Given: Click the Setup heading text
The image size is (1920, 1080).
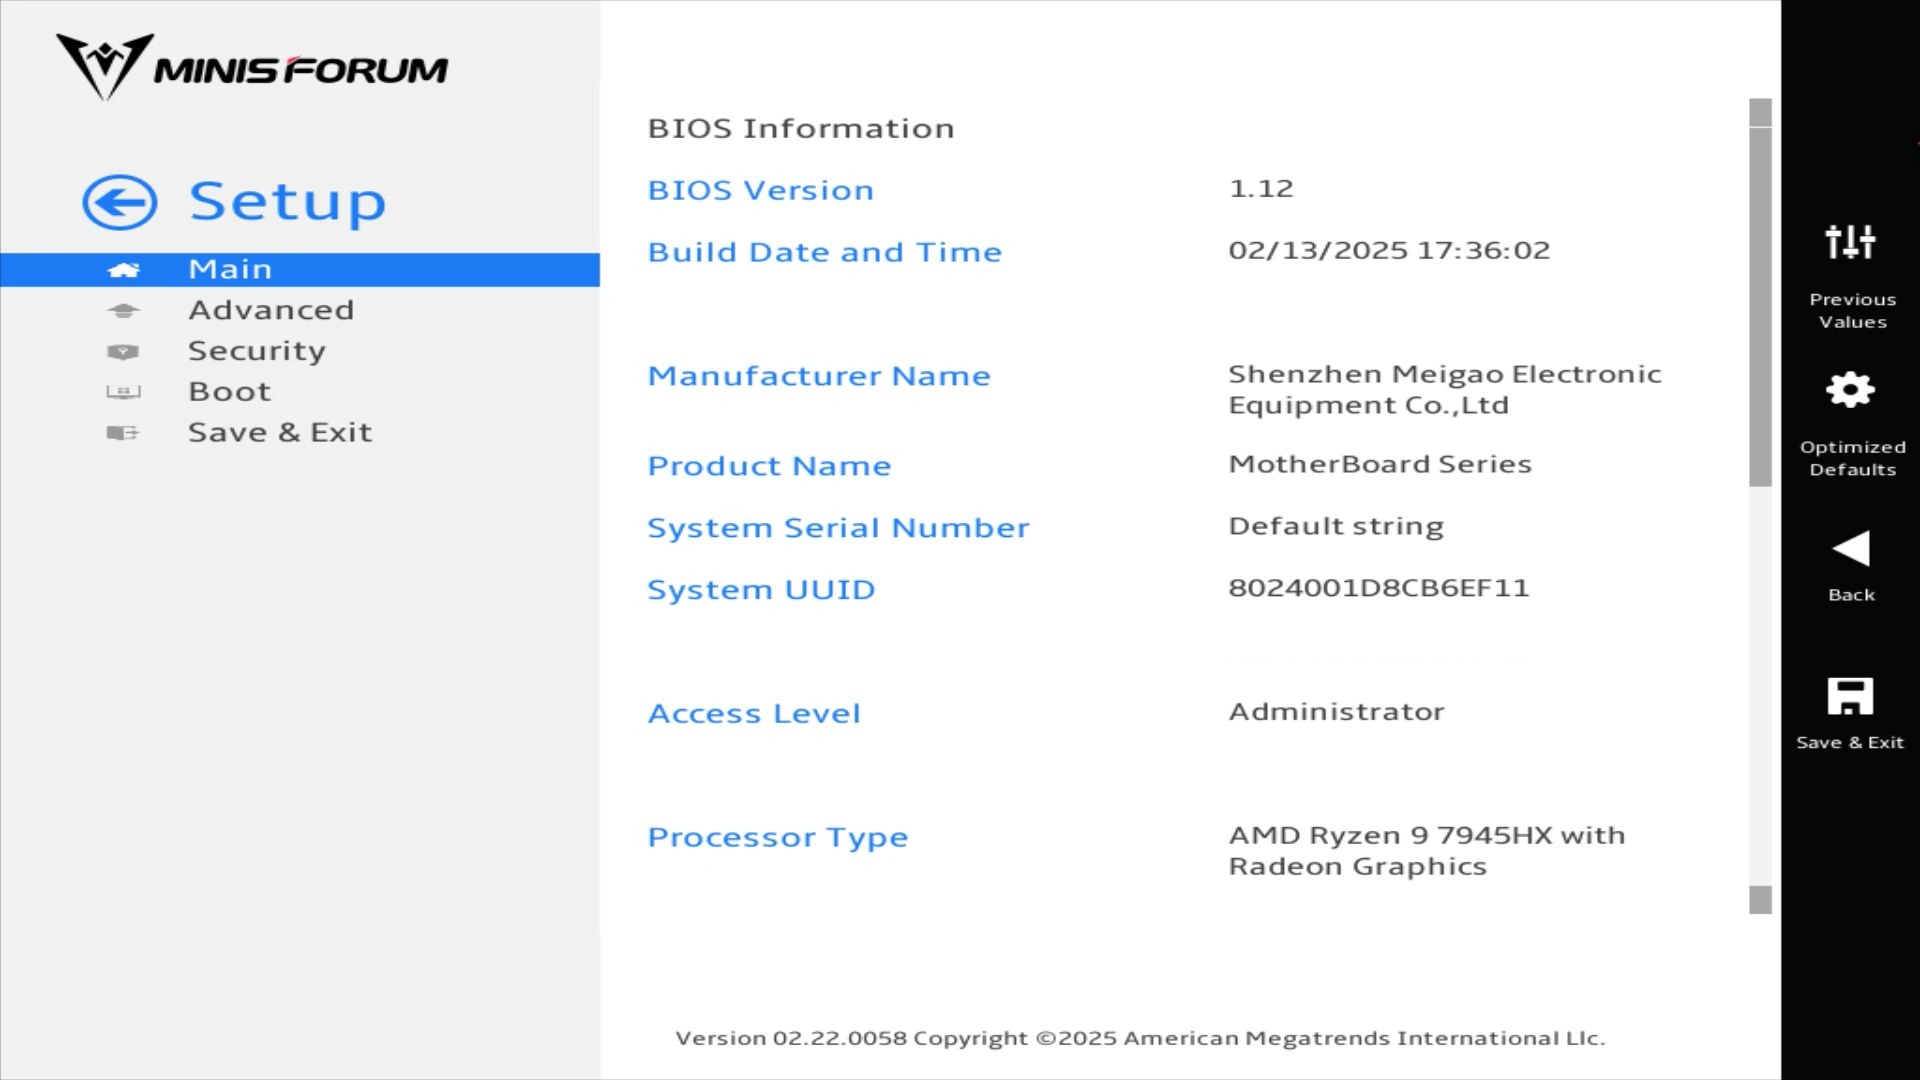Looking at the screenshot, I should click(288, 203).
